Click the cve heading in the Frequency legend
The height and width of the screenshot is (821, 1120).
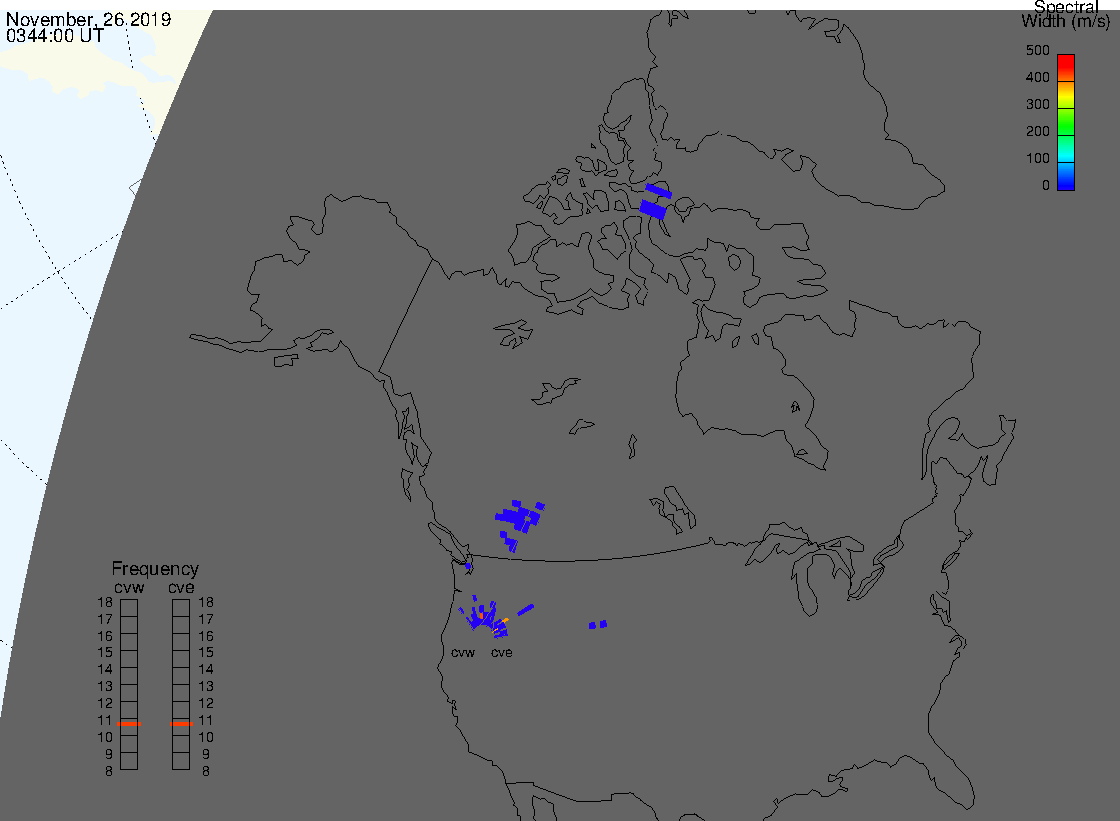181,588
